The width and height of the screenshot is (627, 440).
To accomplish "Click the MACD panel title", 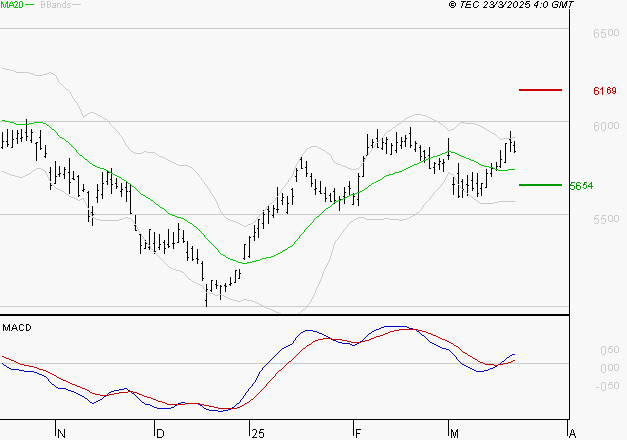I will (17, 328).
